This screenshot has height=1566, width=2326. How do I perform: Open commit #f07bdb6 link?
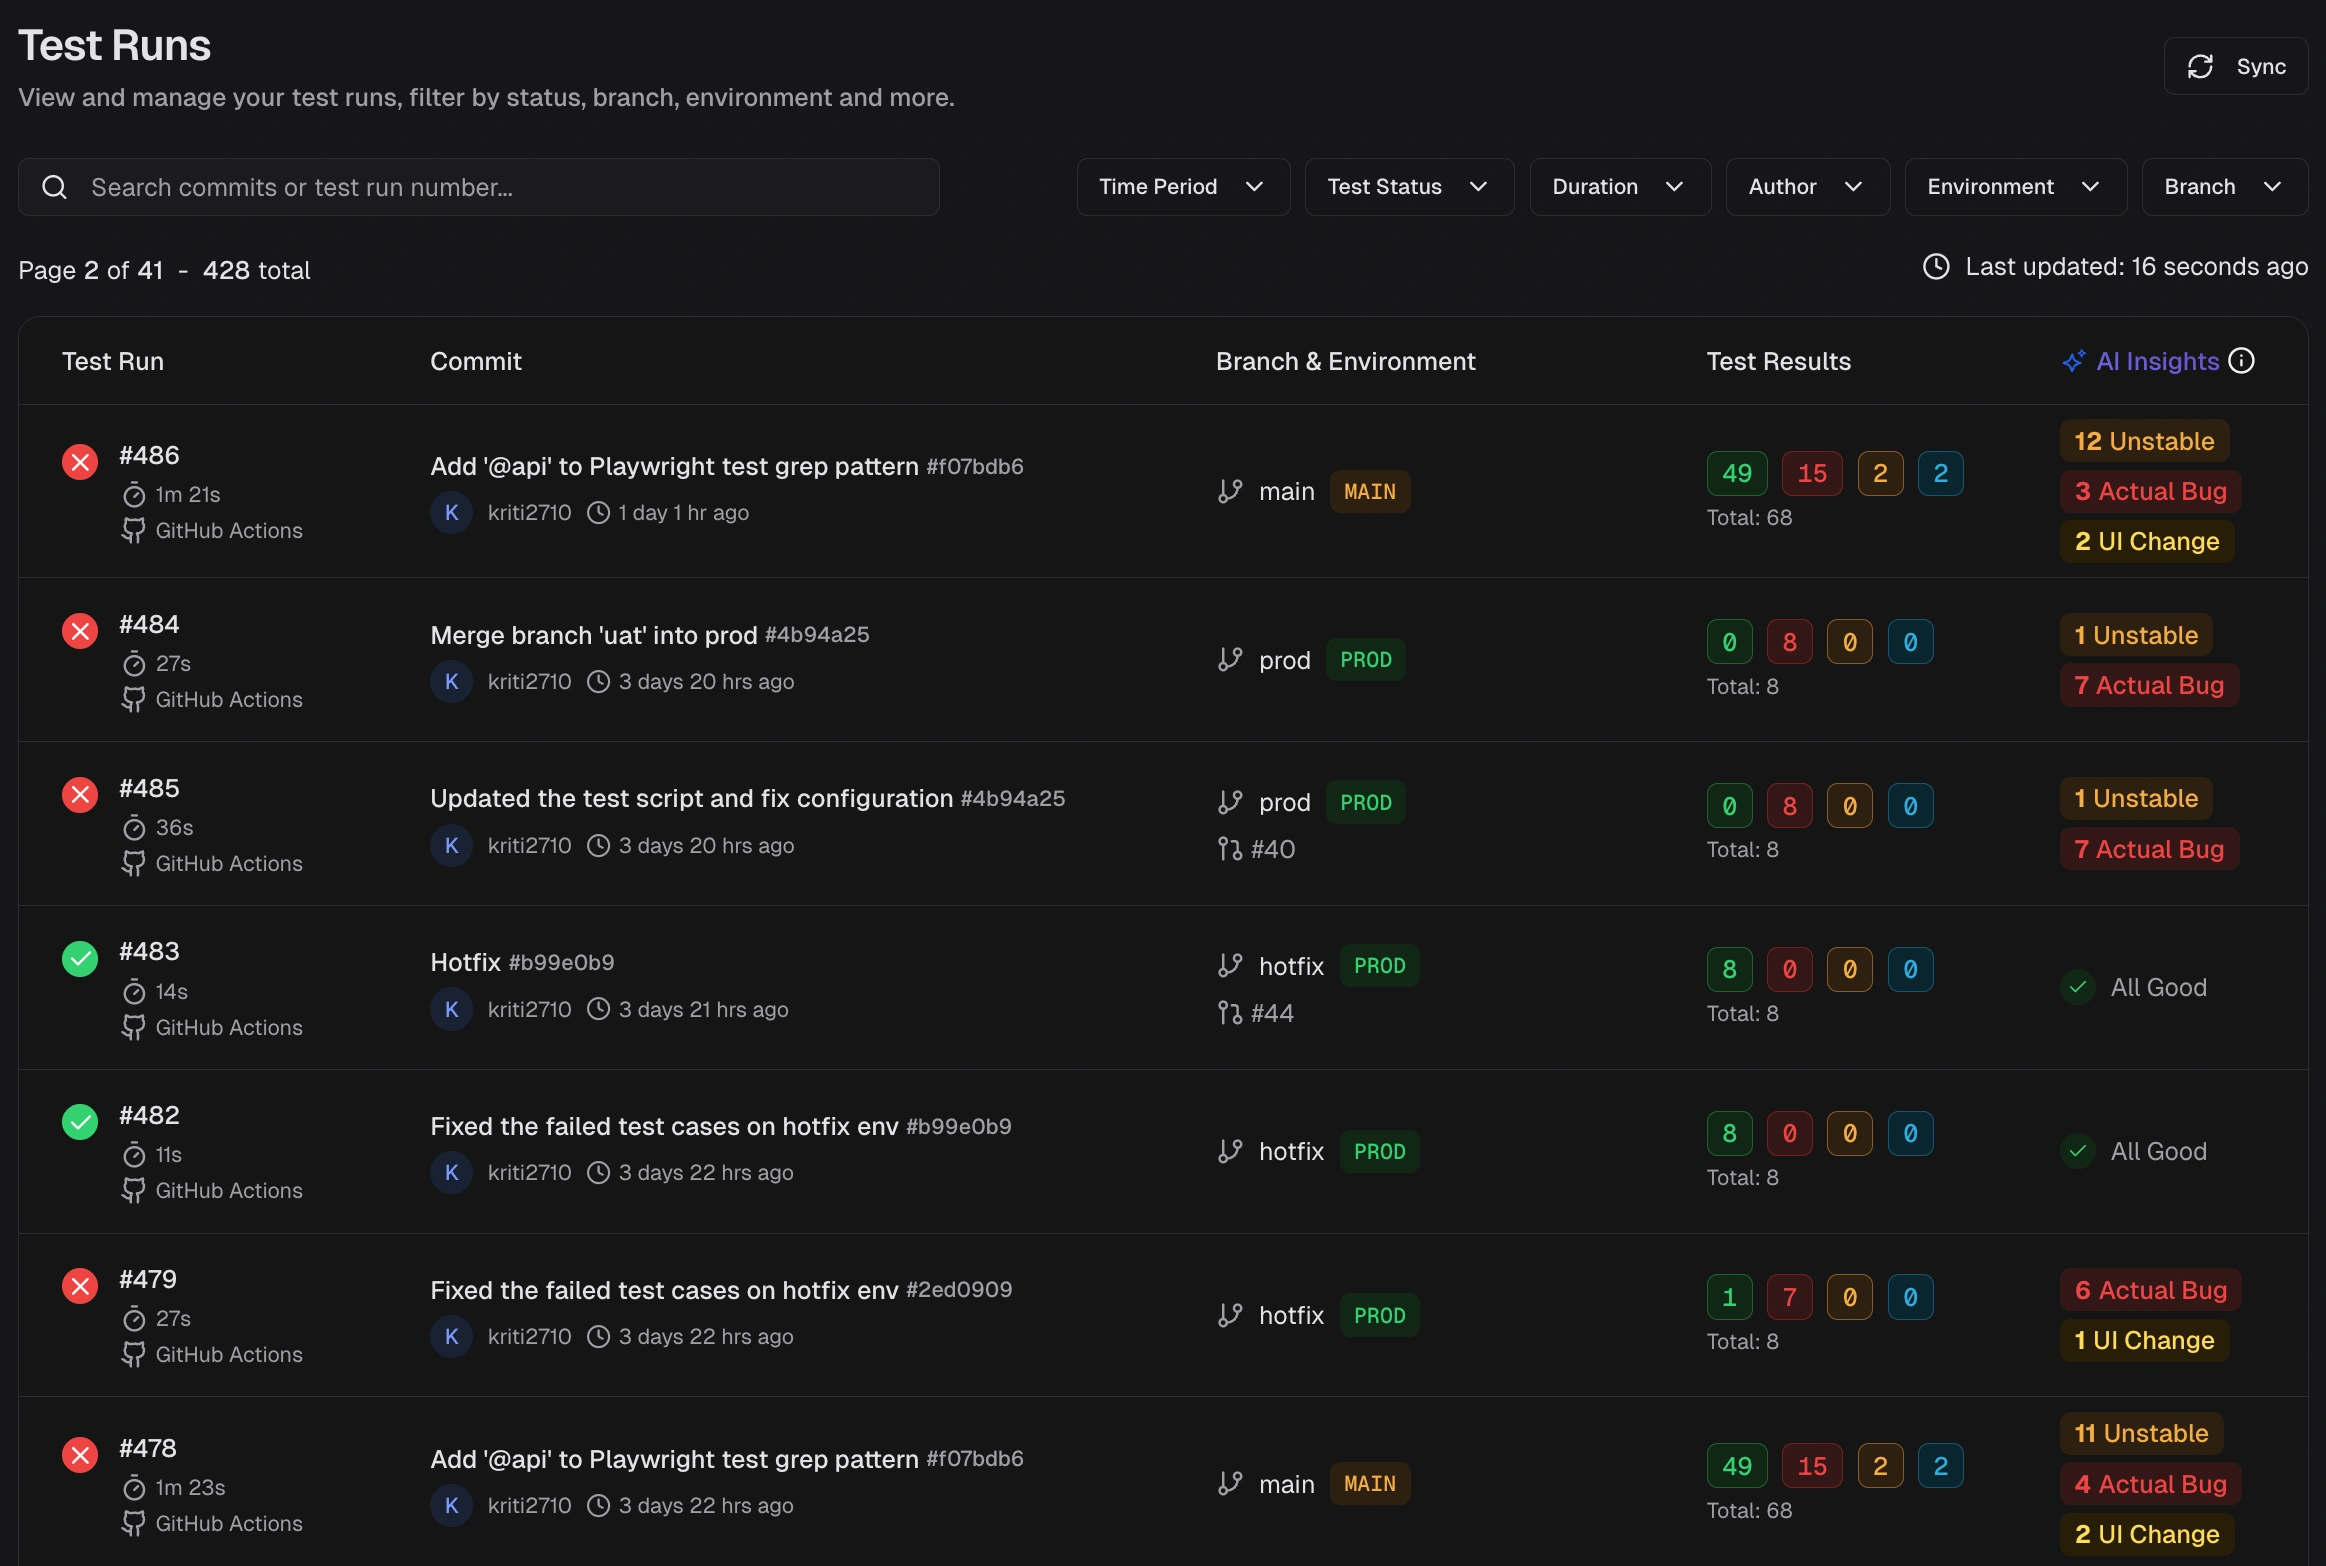(975, 465)
